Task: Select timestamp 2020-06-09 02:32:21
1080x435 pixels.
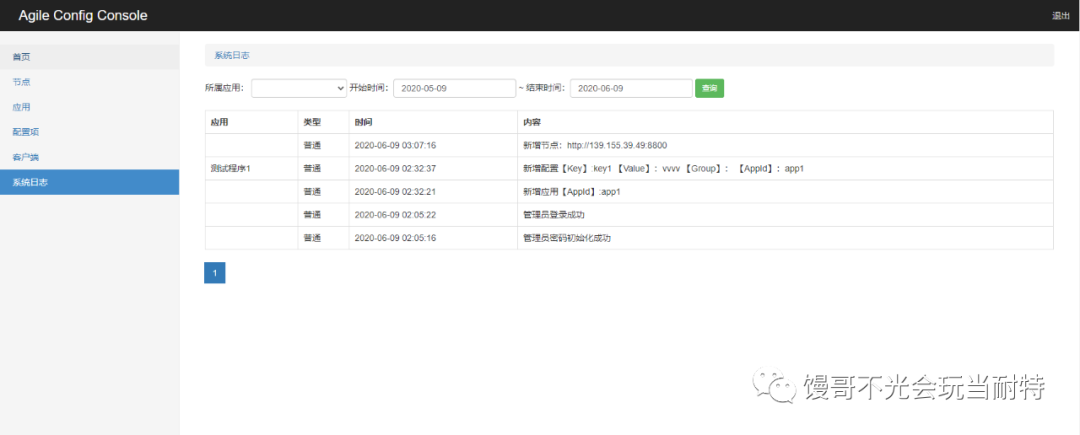Action: pos(395,192)
